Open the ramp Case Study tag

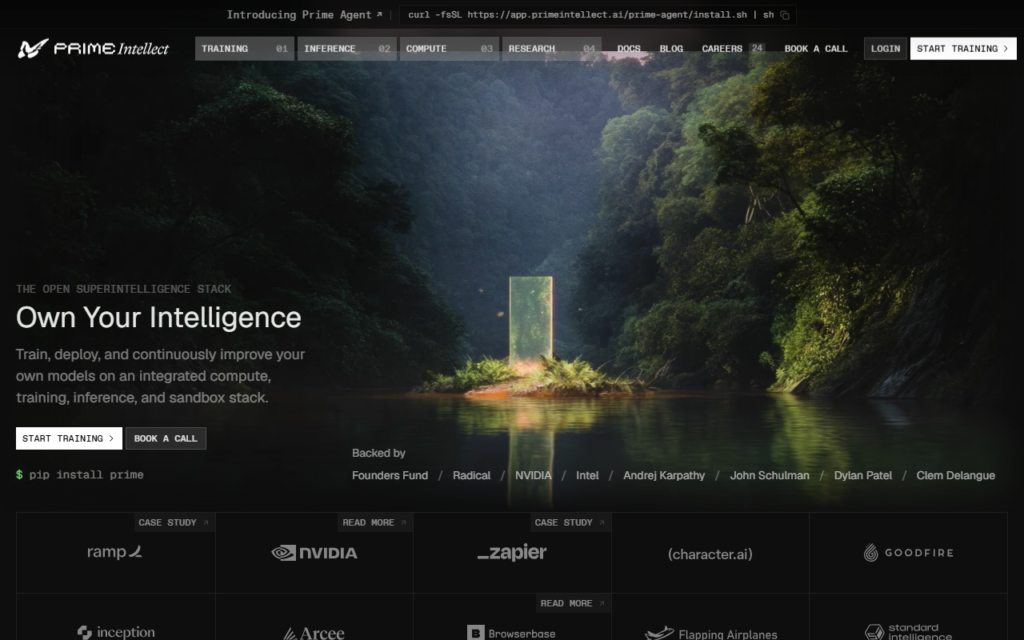coord(174,522)
